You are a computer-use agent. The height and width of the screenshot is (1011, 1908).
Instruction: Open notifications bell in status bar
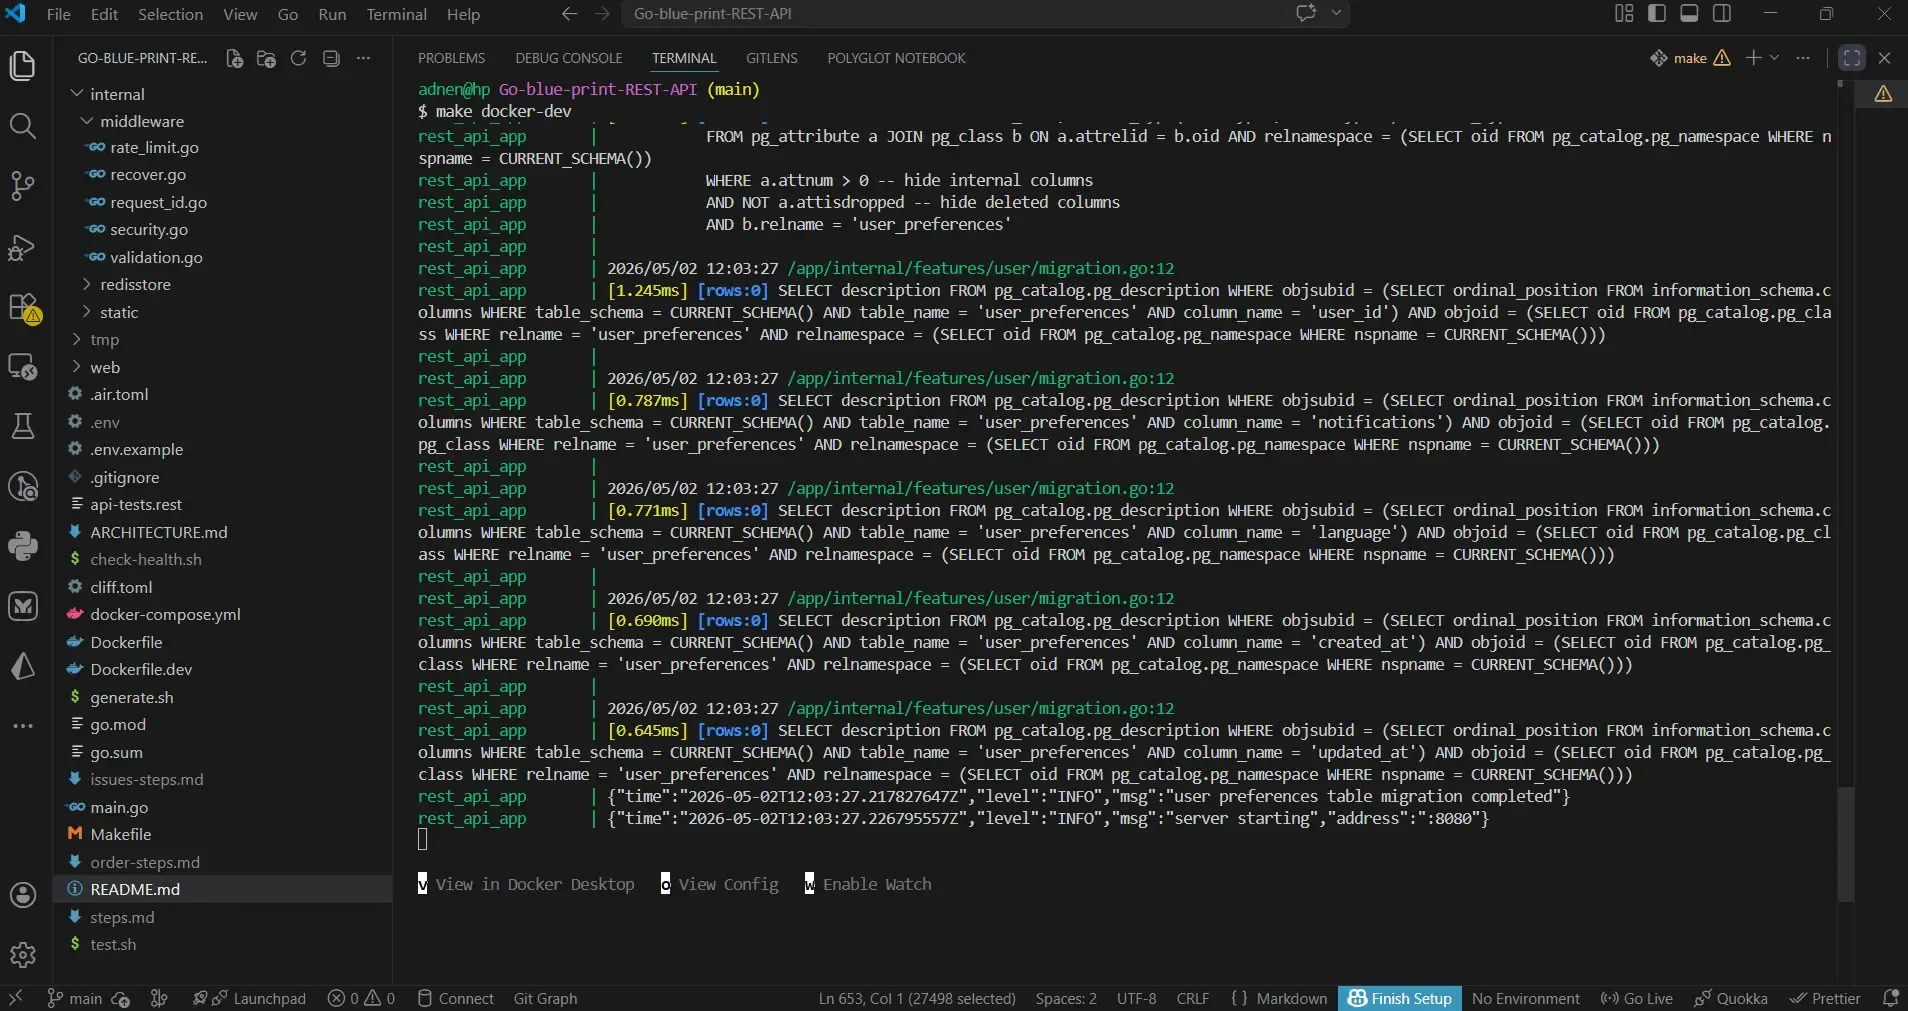[x=1890, y=998]
